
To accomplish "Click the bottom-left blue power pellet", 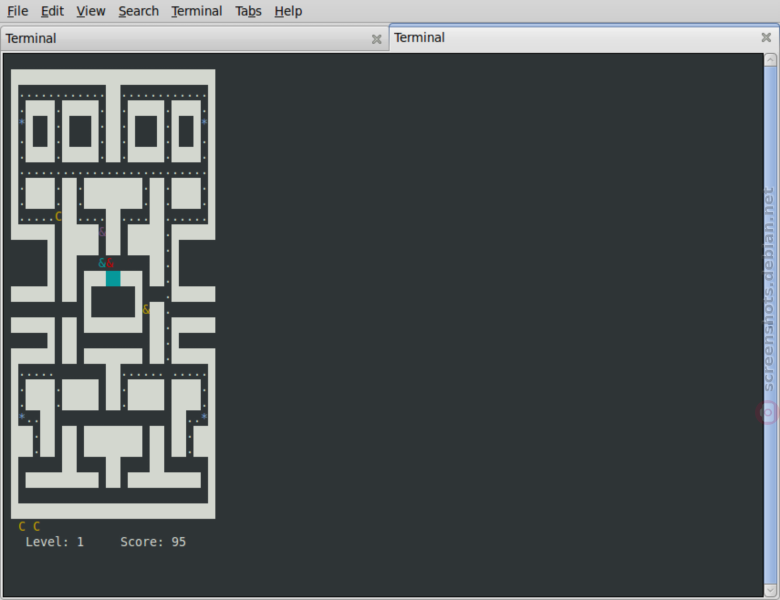I will click(22, 416).
